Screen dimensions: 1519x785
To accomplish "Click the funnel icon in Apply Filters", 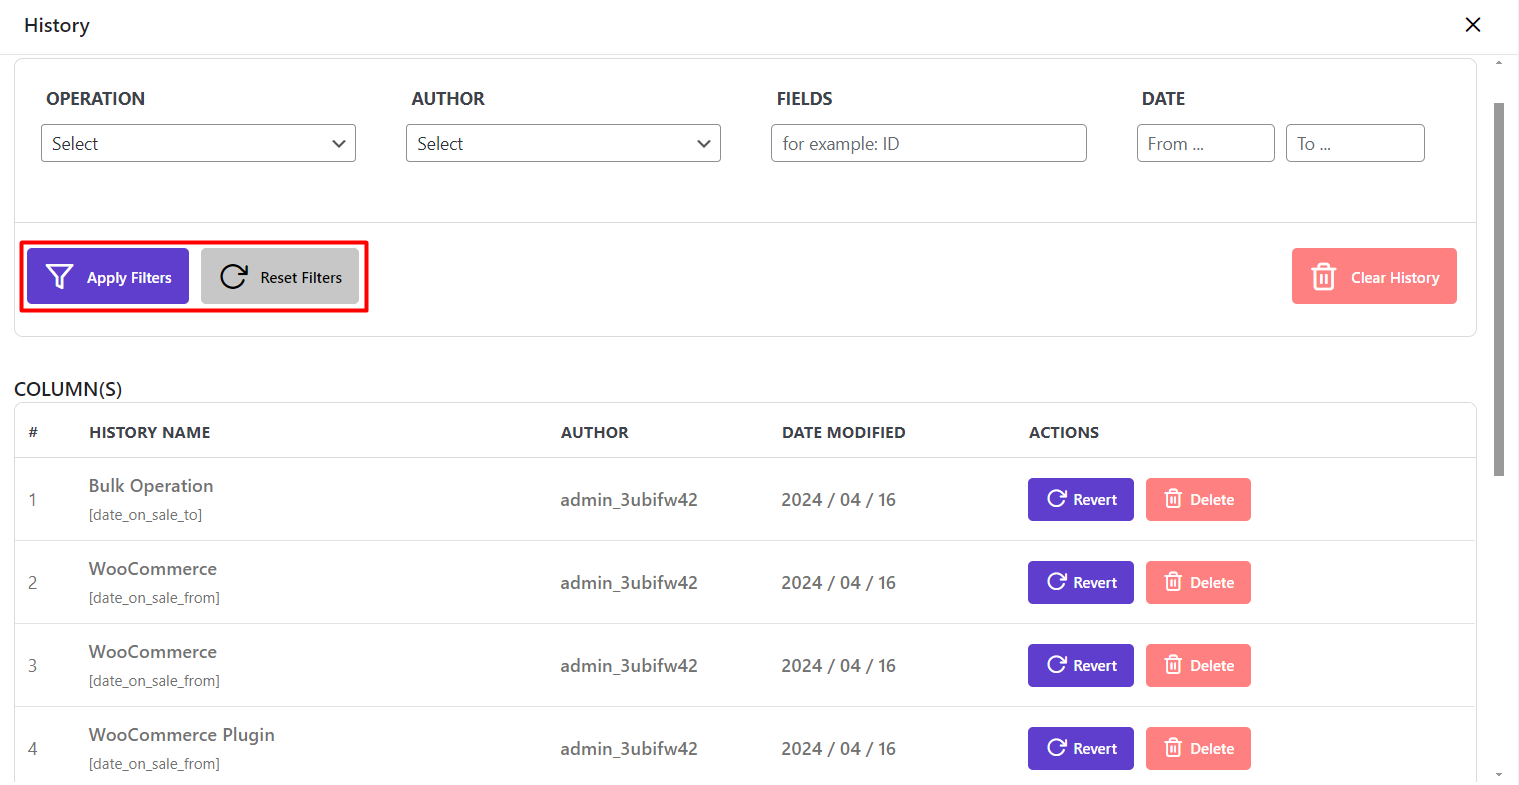I will tap(60, 277).
